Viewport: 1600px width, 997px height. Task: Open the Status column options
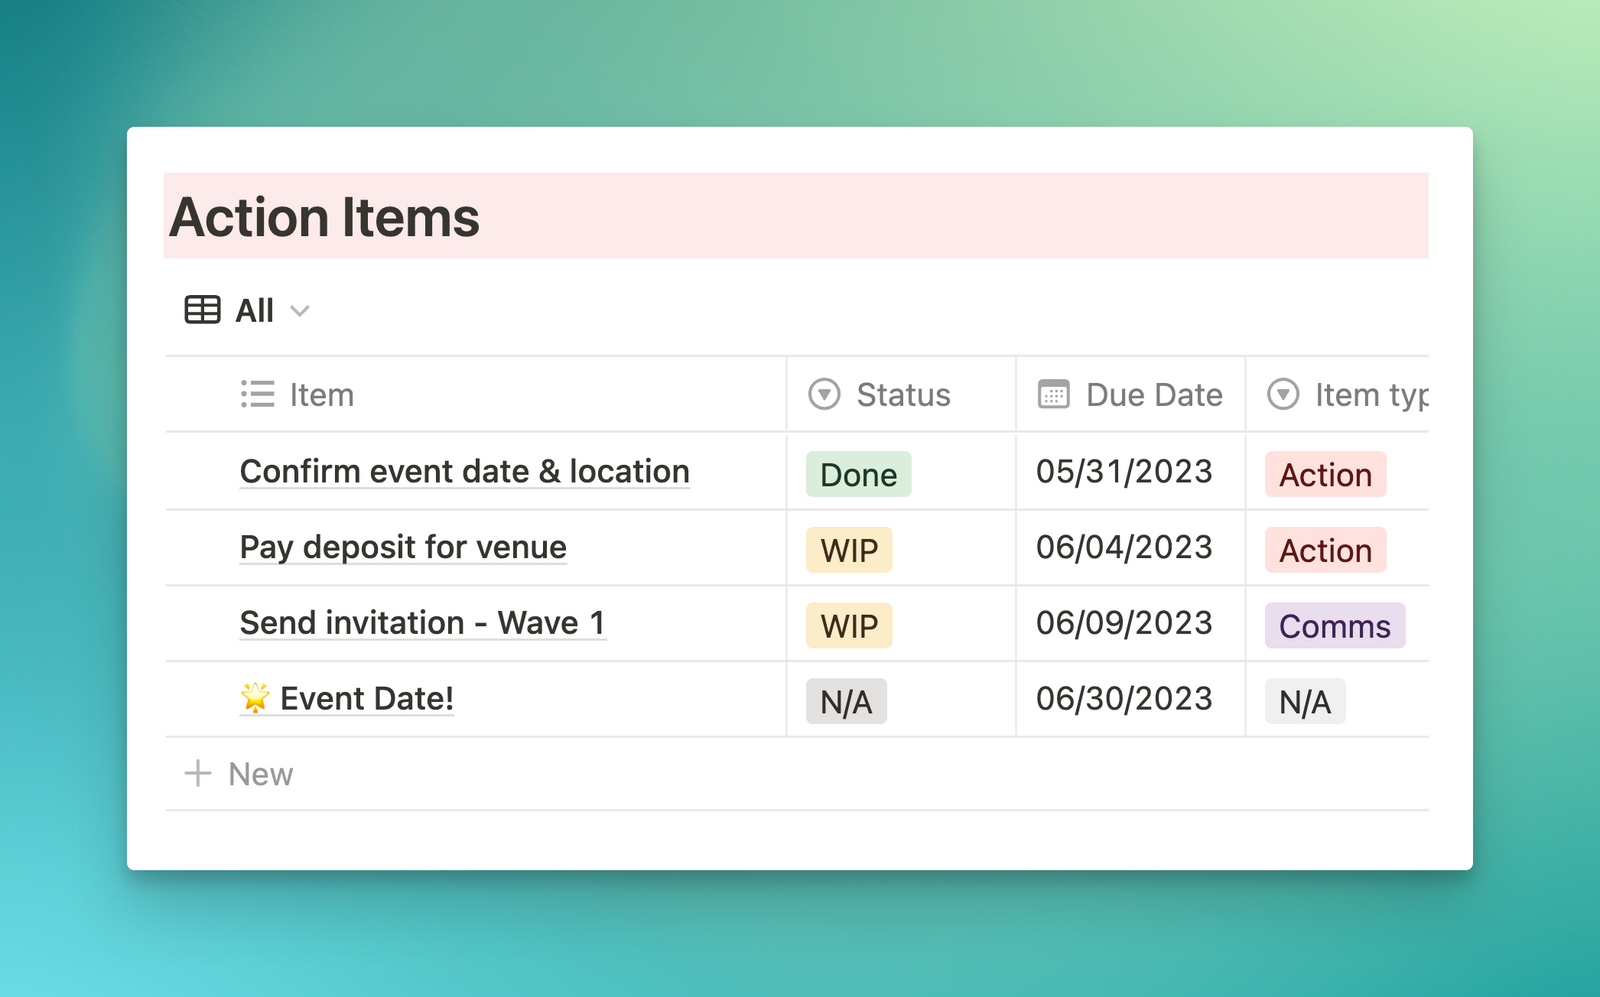point(900,394)
